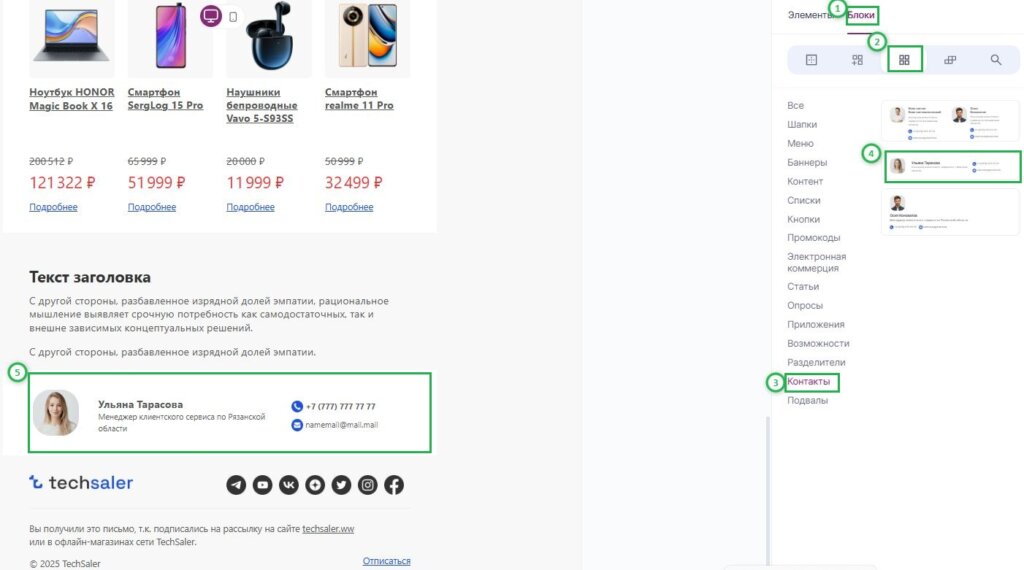1024x570 pixels.
Task: Click the VK icon in footer
Action: (x=289, y=485)
